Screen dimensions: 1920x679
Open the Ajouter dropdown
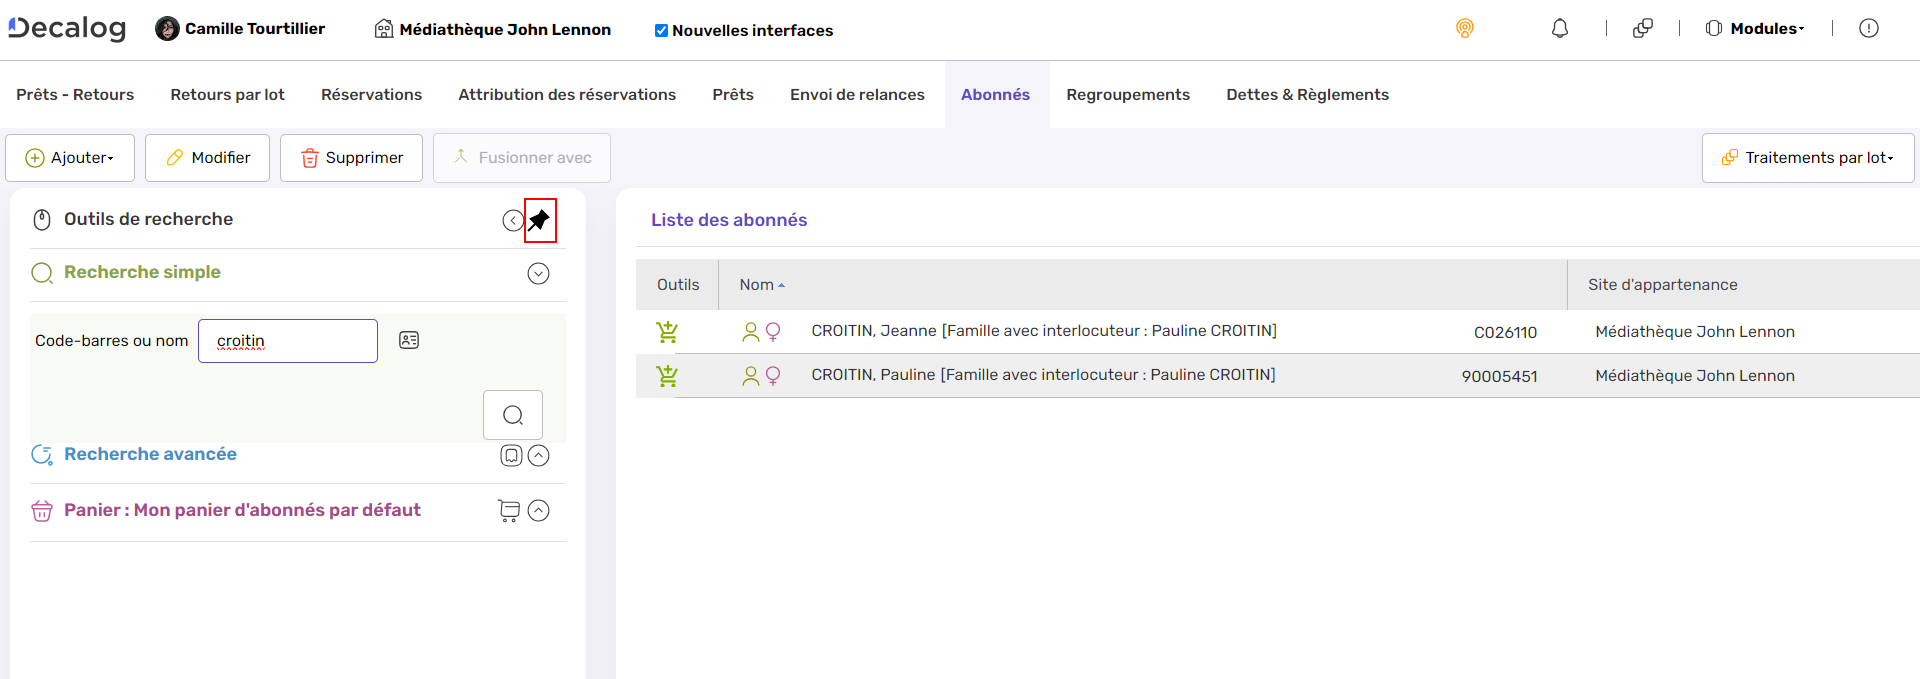click(70, 158)
